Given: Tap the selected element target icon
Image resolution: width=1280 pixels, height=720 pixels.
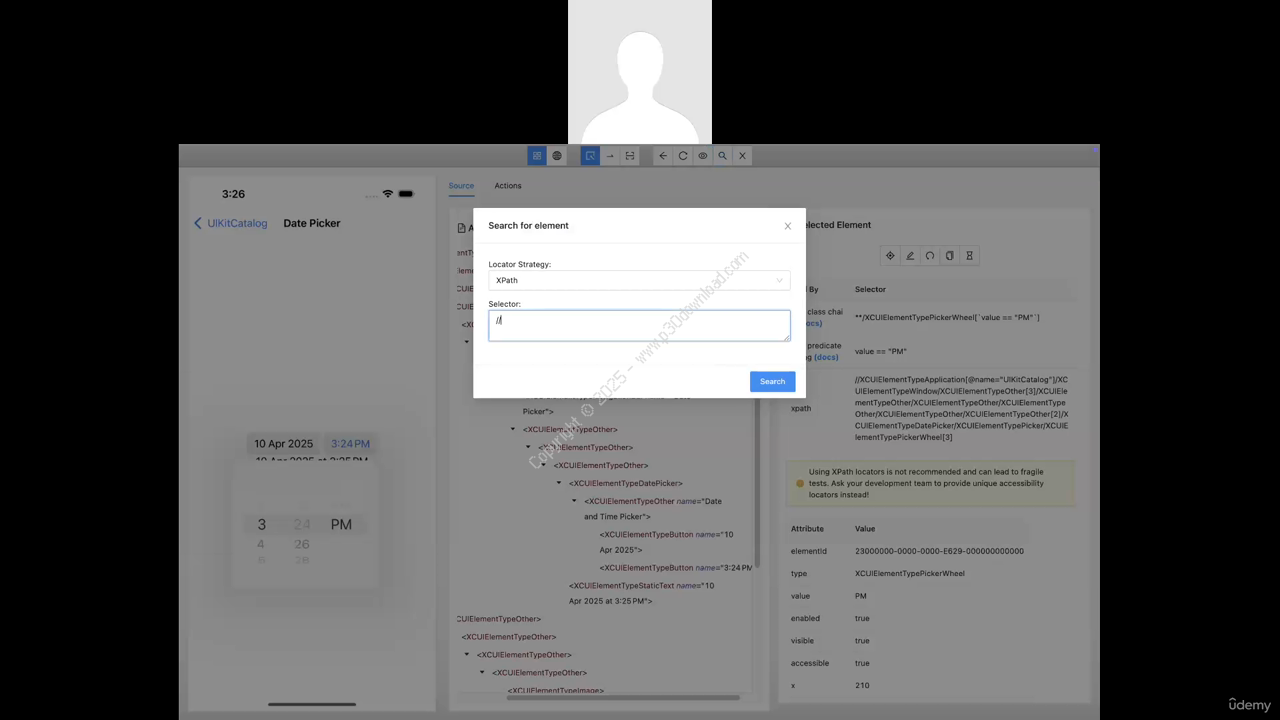Looking at the screenshot, I should point(890,256).
